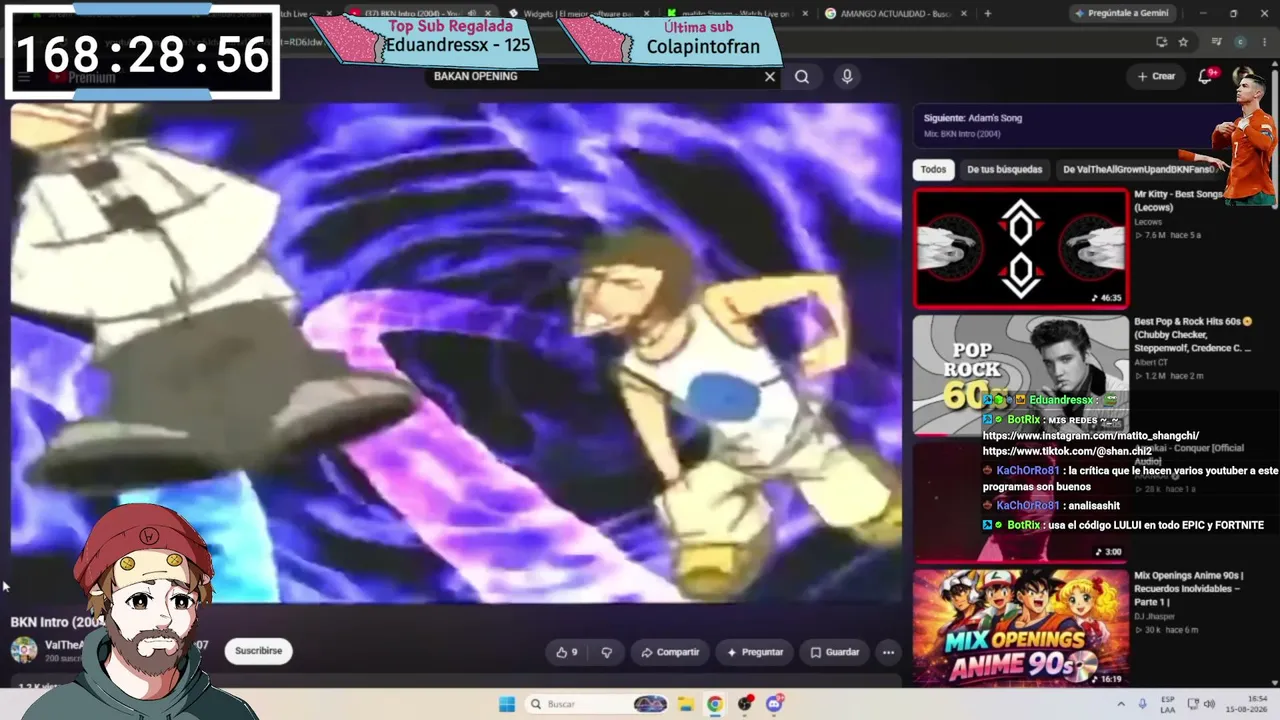
Task: Open OBS Studio from the taskbar
Action: click(745, 704)
